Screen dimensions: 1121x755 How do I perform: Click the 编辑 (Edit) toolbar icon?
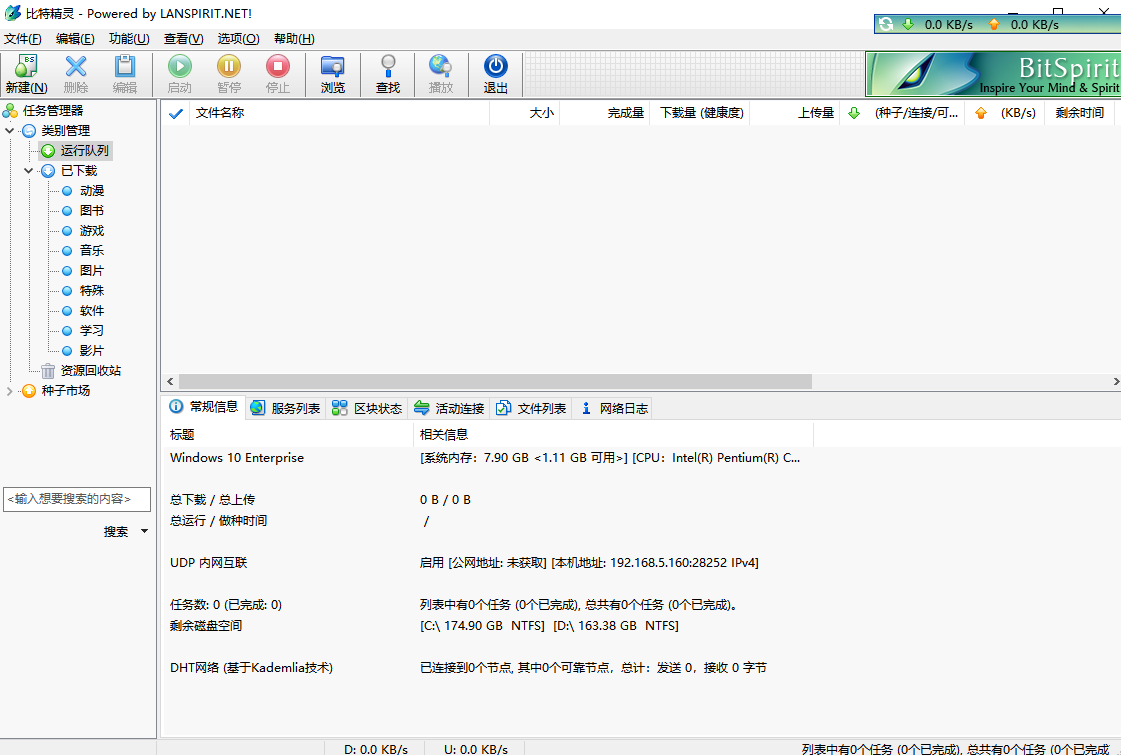pos(124,73)
